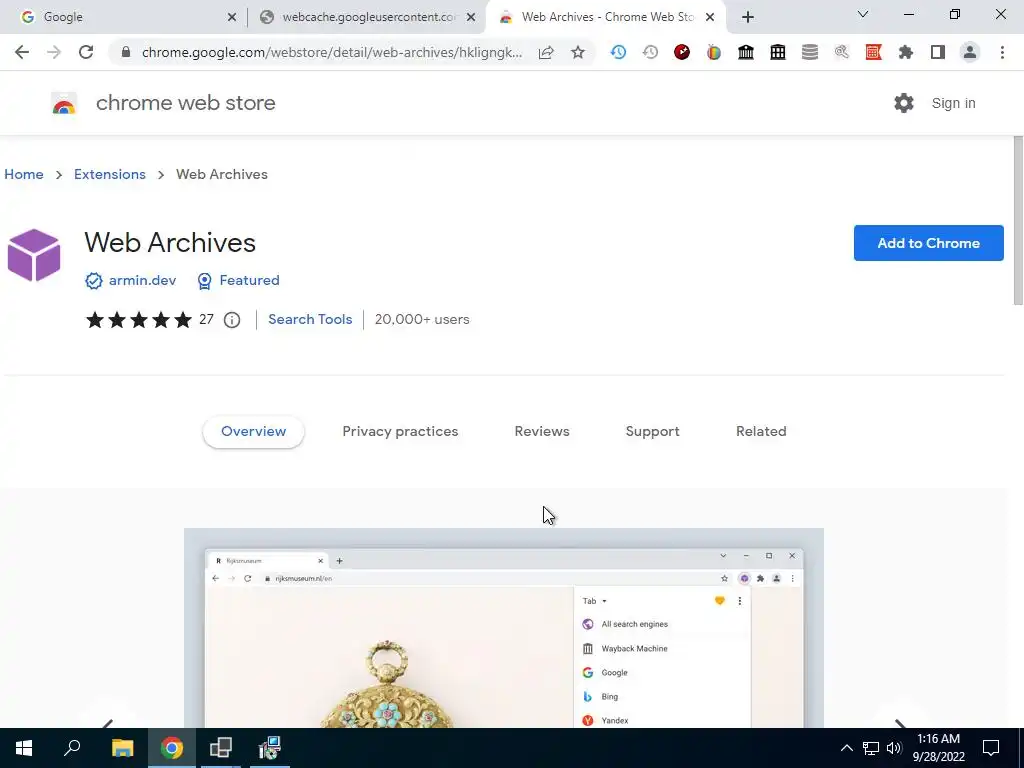1024x768 pixels.
Task: Select the Overview tab
Action: (x=253, y=431)
